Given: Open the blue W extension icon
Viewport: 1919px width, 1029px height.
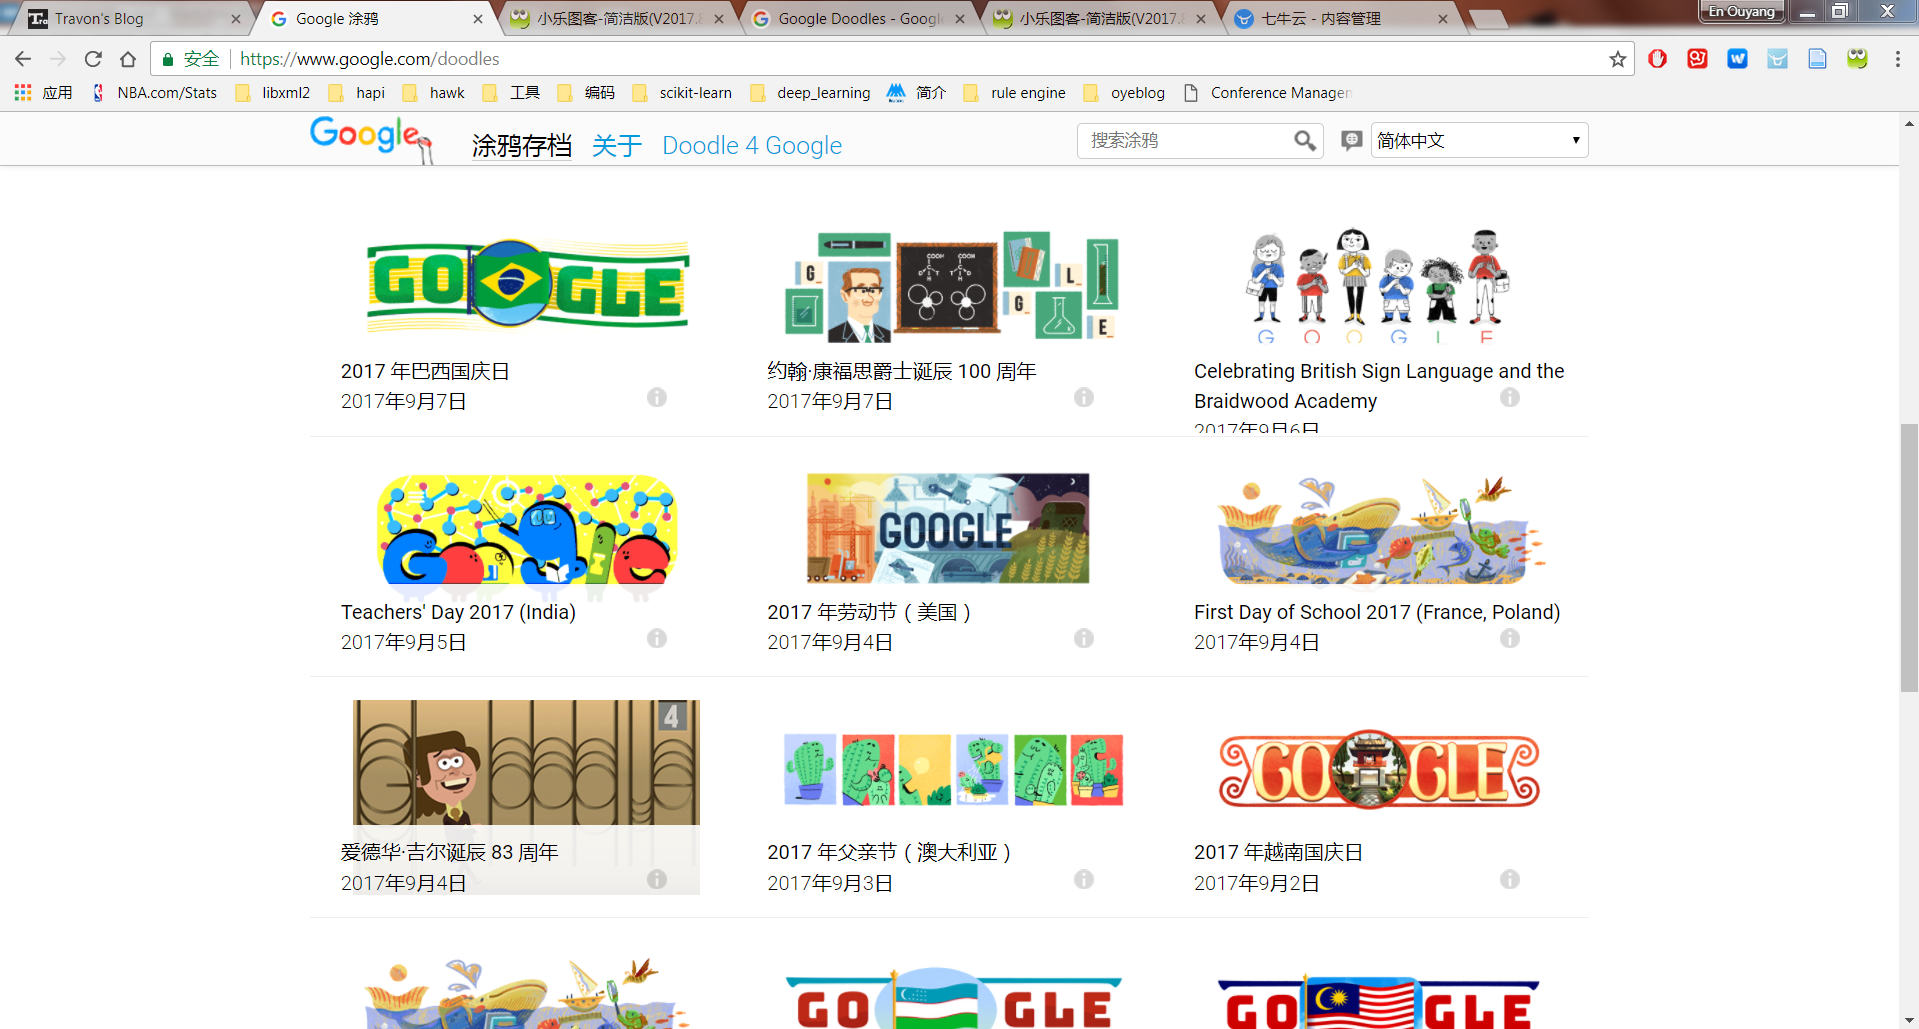Looking at the screenshot, I should [1737, 59].
